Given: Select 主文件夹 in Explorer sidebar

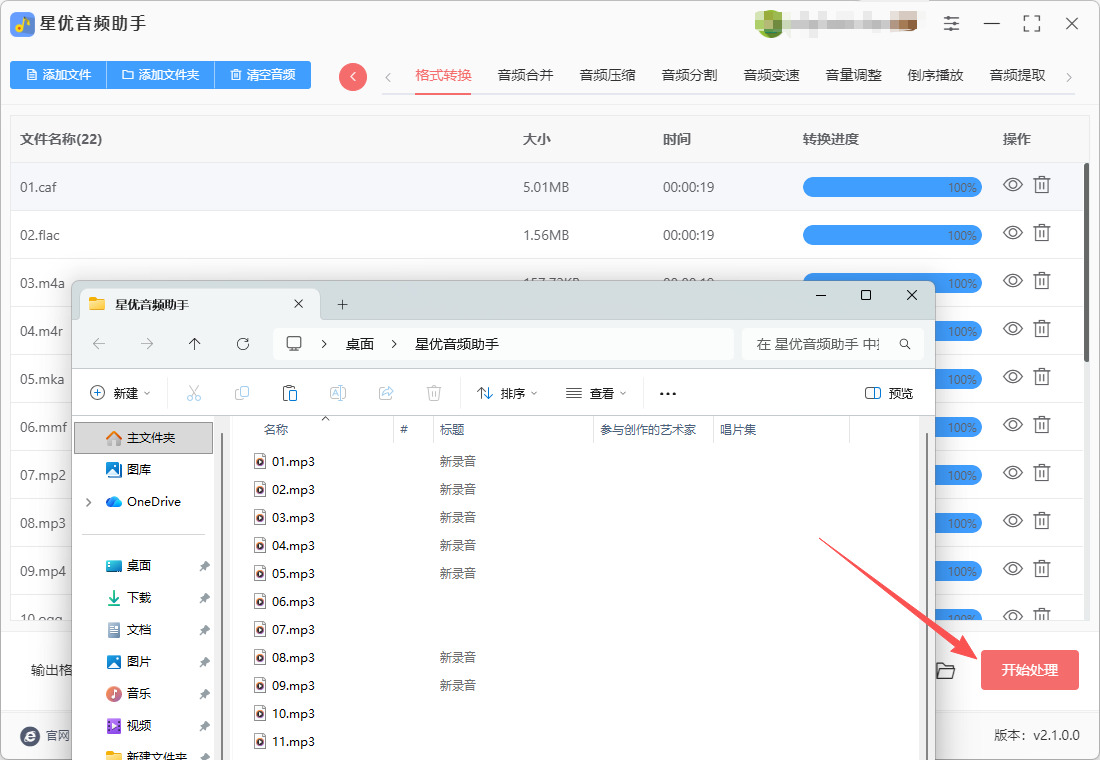Looking at the screenshot, I should click(x=143, y=438).
